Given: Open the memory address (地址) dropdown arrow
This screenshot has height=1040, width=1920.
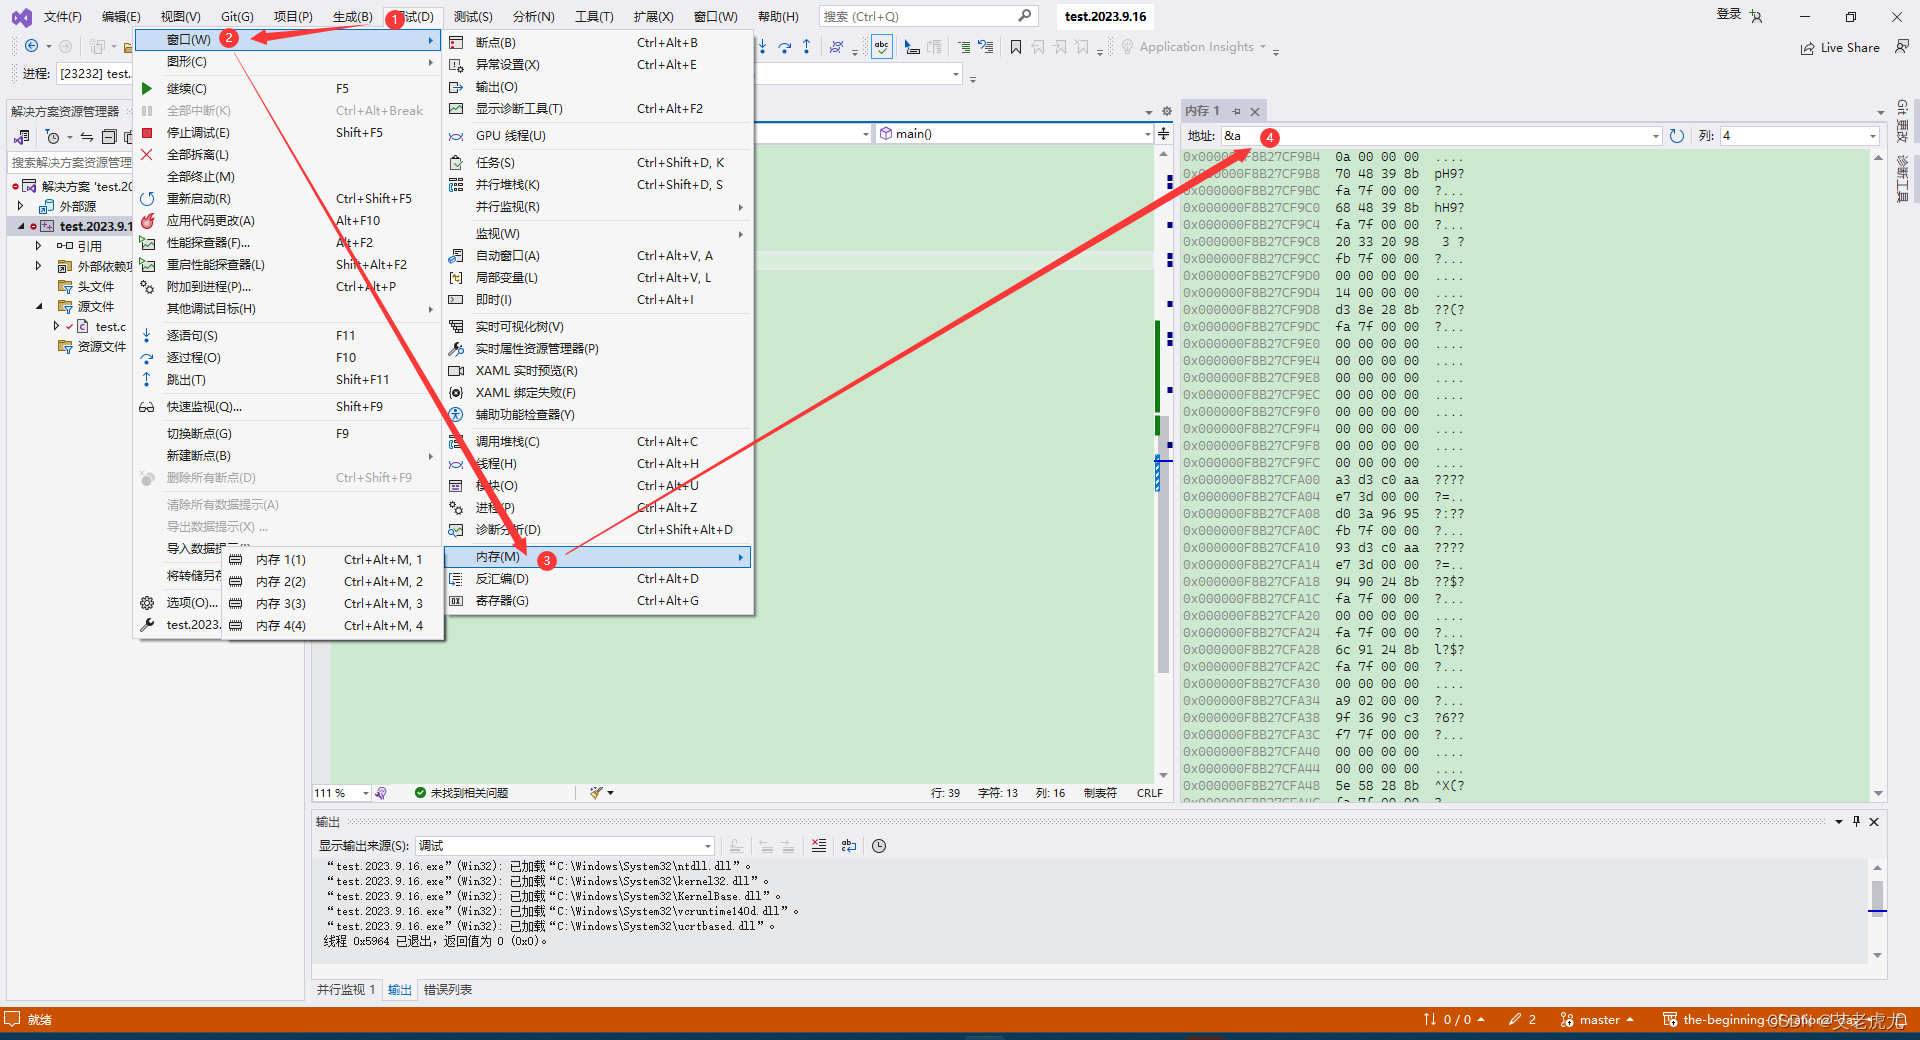Looking at the screenshot, I should click(1655, 136).
